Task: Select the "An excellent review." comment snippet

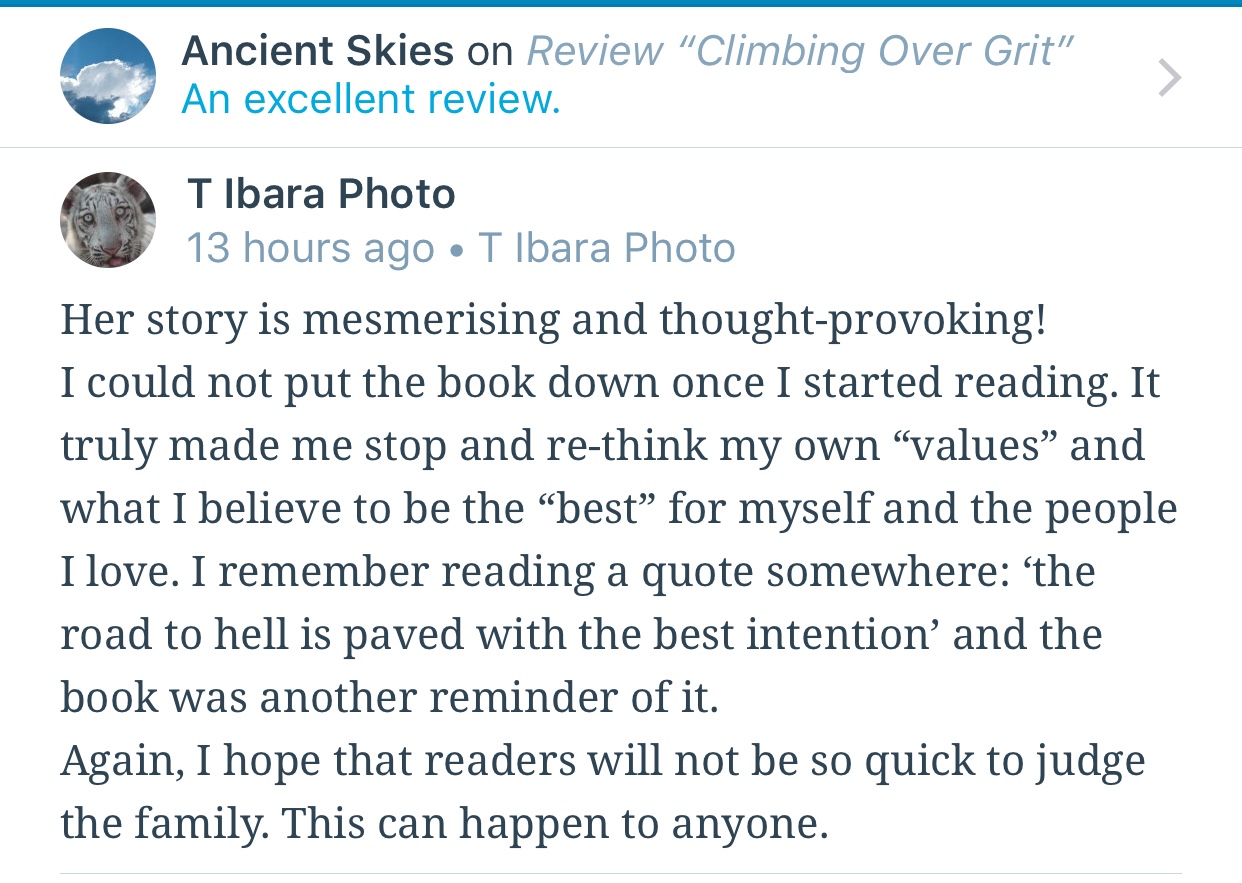Action: click(371, 99)
